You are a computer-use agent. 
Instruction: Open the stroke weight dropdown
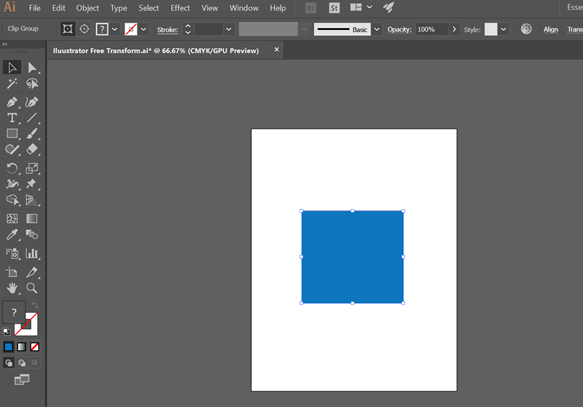(229, 29)
